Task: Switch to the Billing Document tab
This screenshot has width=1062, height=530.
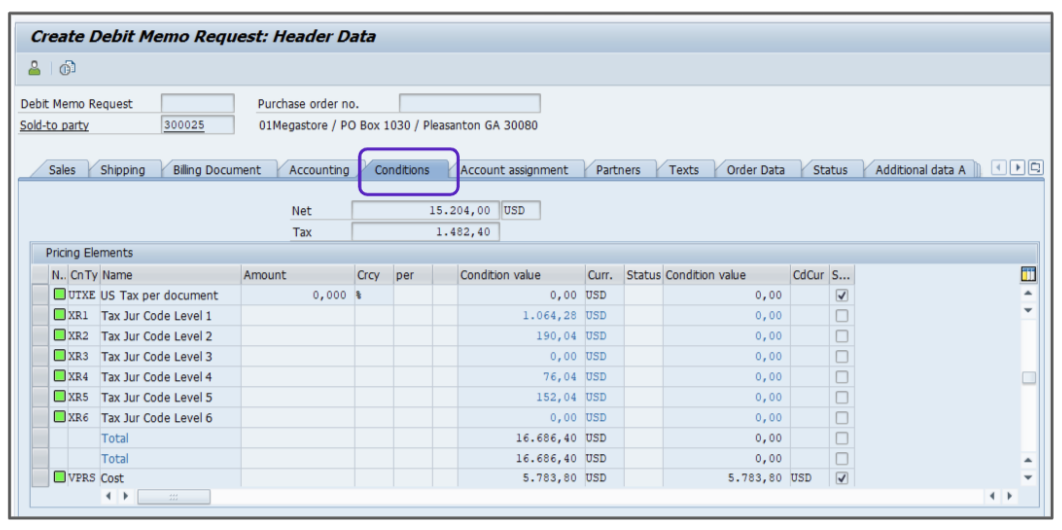Action: click(216, 170)
